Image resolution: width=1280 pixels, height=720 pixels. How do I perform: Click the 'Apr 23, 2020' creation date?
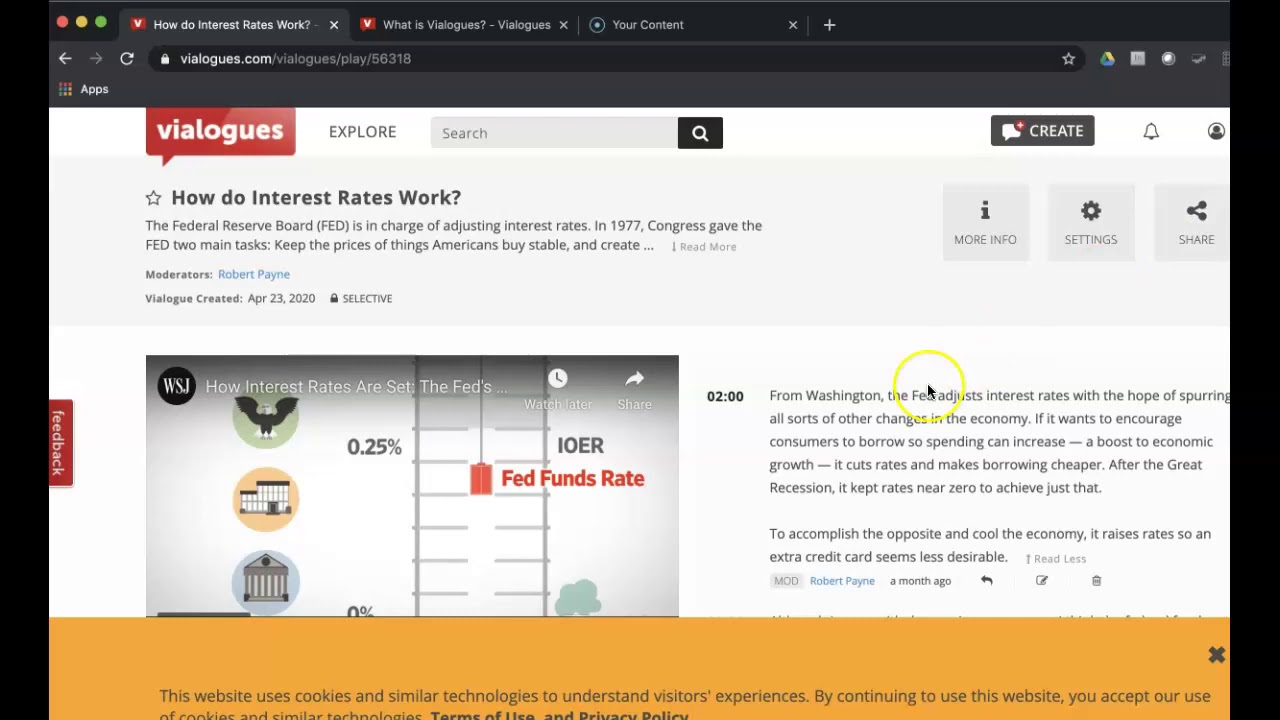(x=281, y=299)
